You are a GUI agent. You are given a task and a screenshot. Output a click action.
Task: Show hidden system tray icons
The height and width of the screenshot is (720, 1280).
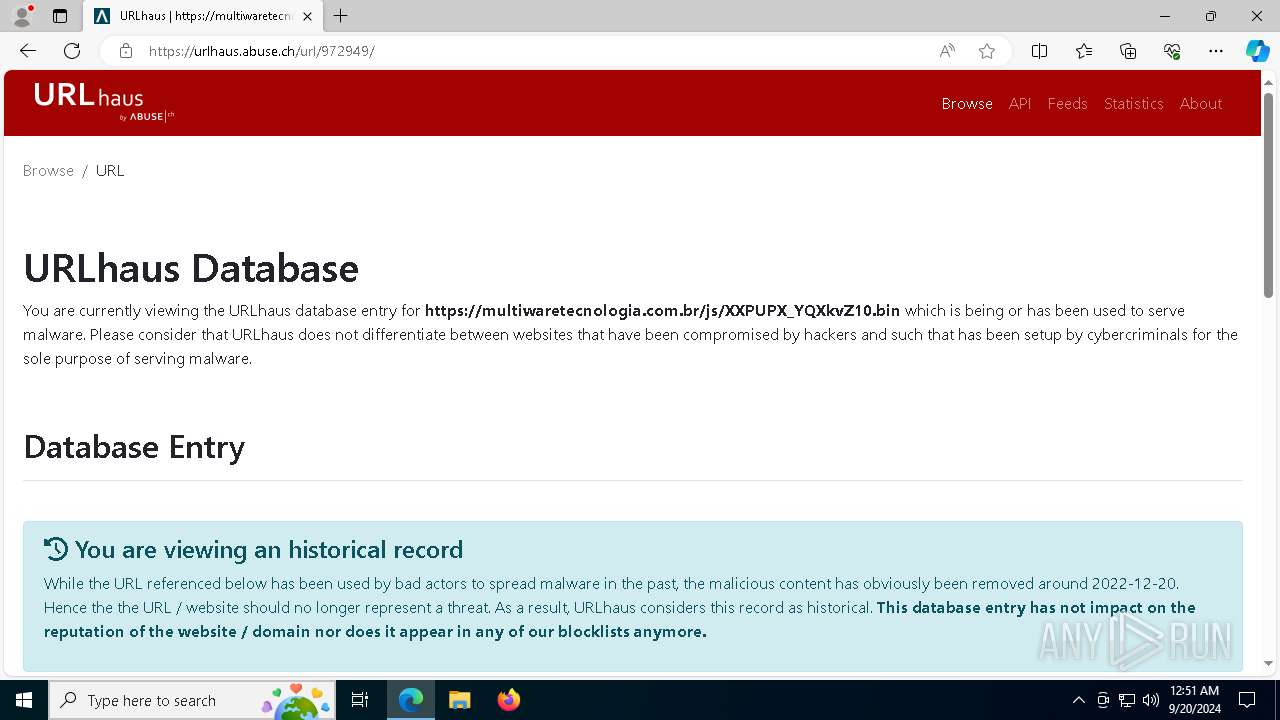[x=1078, y=700]
